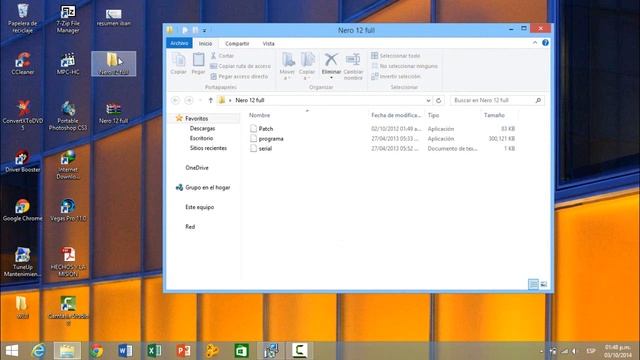Click the Copiar clipboard button in ribbon
640x360 pixels.
coord(178,64)
